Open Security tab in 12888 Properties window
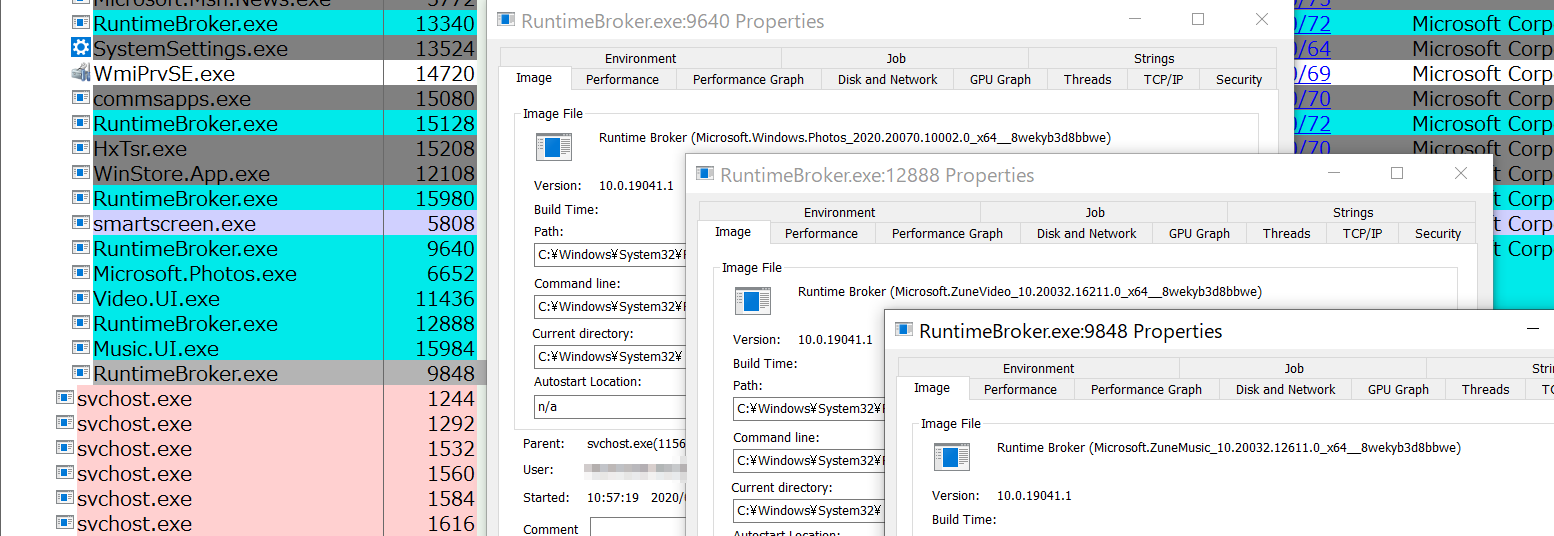Image resolution: width=1554 pixels, height=536 pixels. pyautogui.click(x=1438, y=233)
